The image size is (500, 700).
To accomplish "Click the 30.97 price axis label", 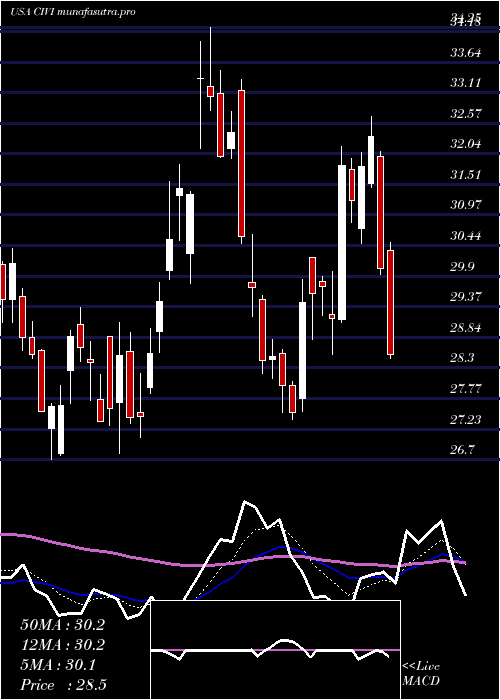I will 466,205.
